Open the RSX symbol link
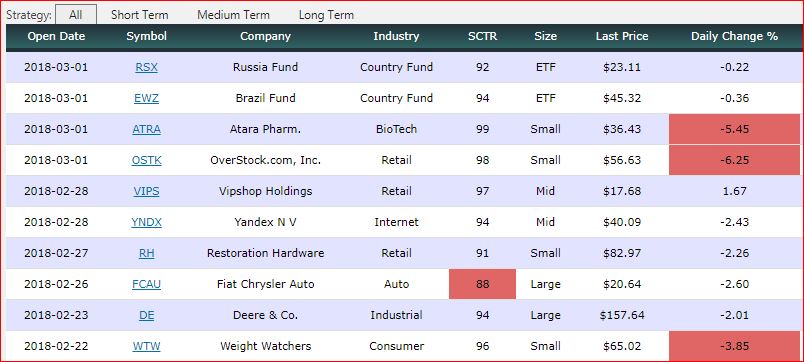Viewport: 804px width, 362px height. (147, 67)
